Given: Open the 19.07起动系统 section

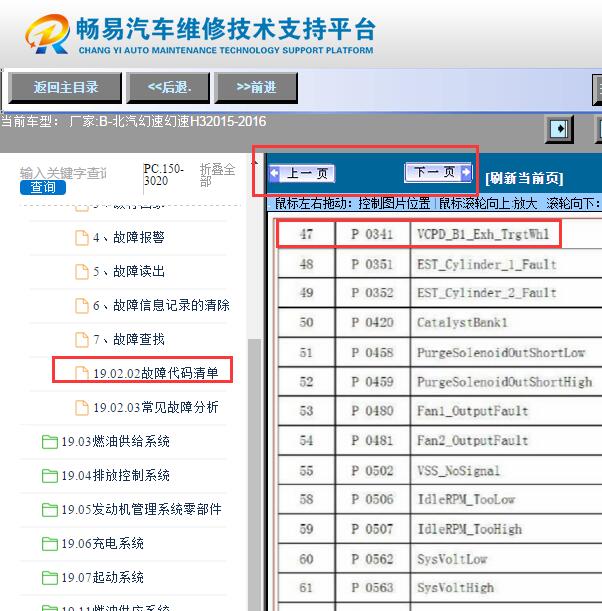Looking at the screenshot, I should point(102,578).
